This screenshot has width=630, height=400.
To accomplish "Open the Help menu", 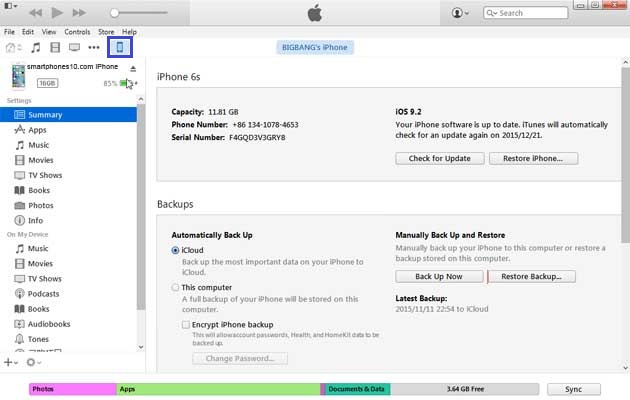I will [x=129, y=32].
